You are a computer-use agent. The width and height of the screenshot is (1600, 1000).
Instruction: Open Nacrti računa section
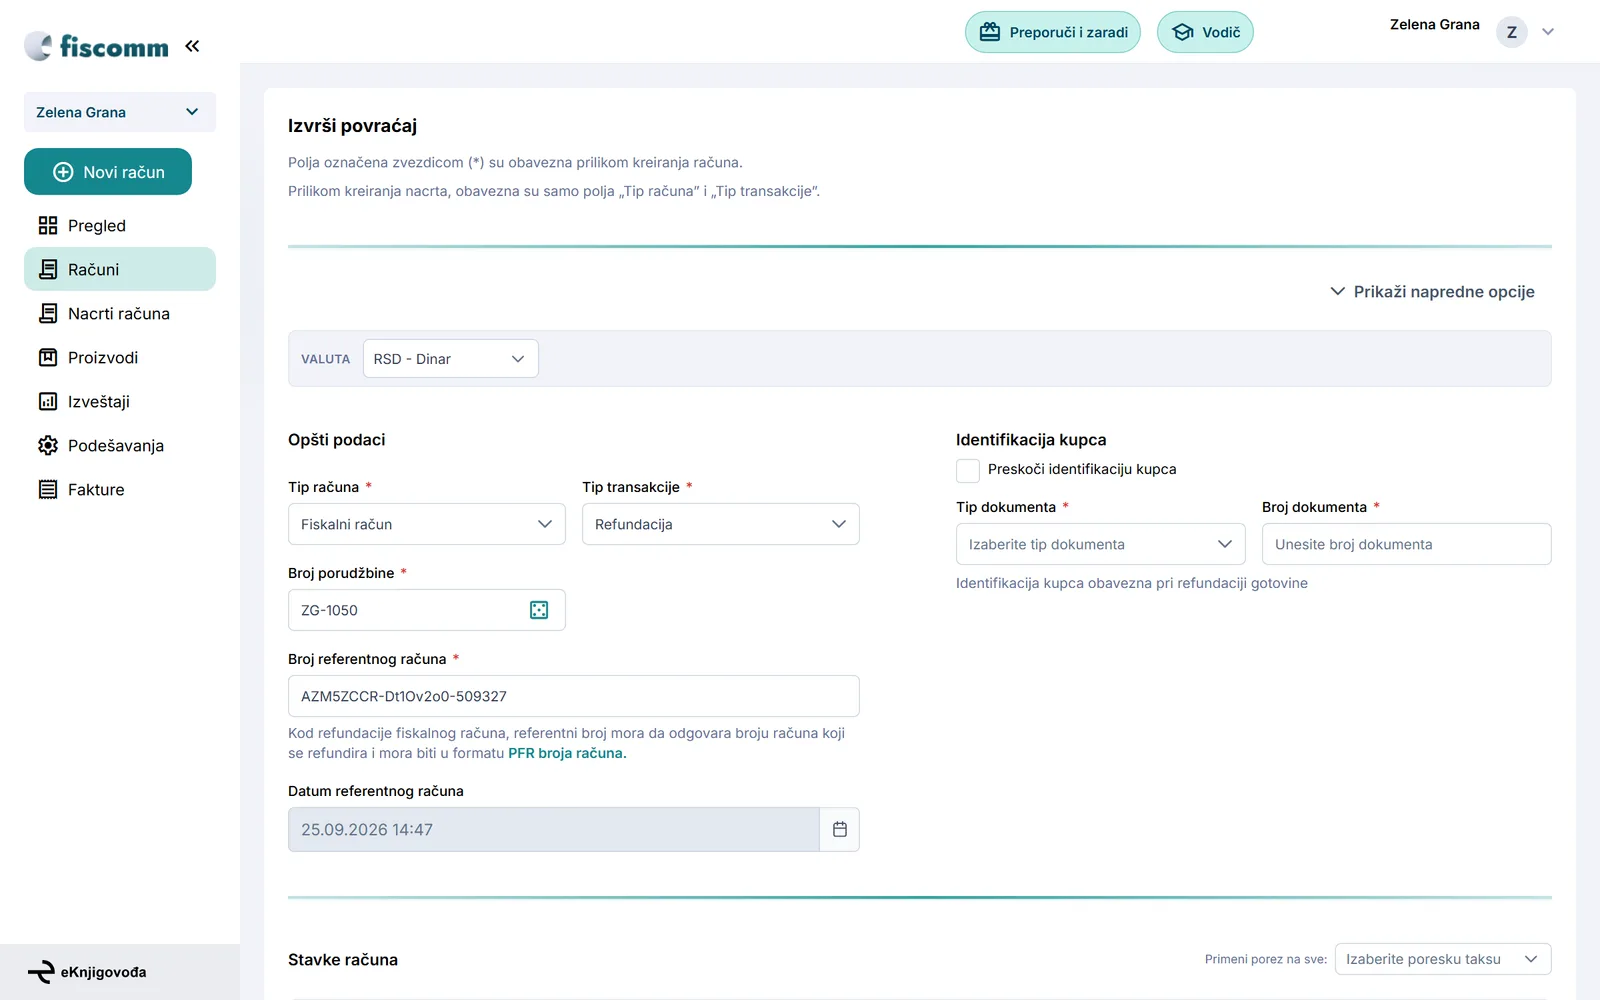click(x=120, y=314)
